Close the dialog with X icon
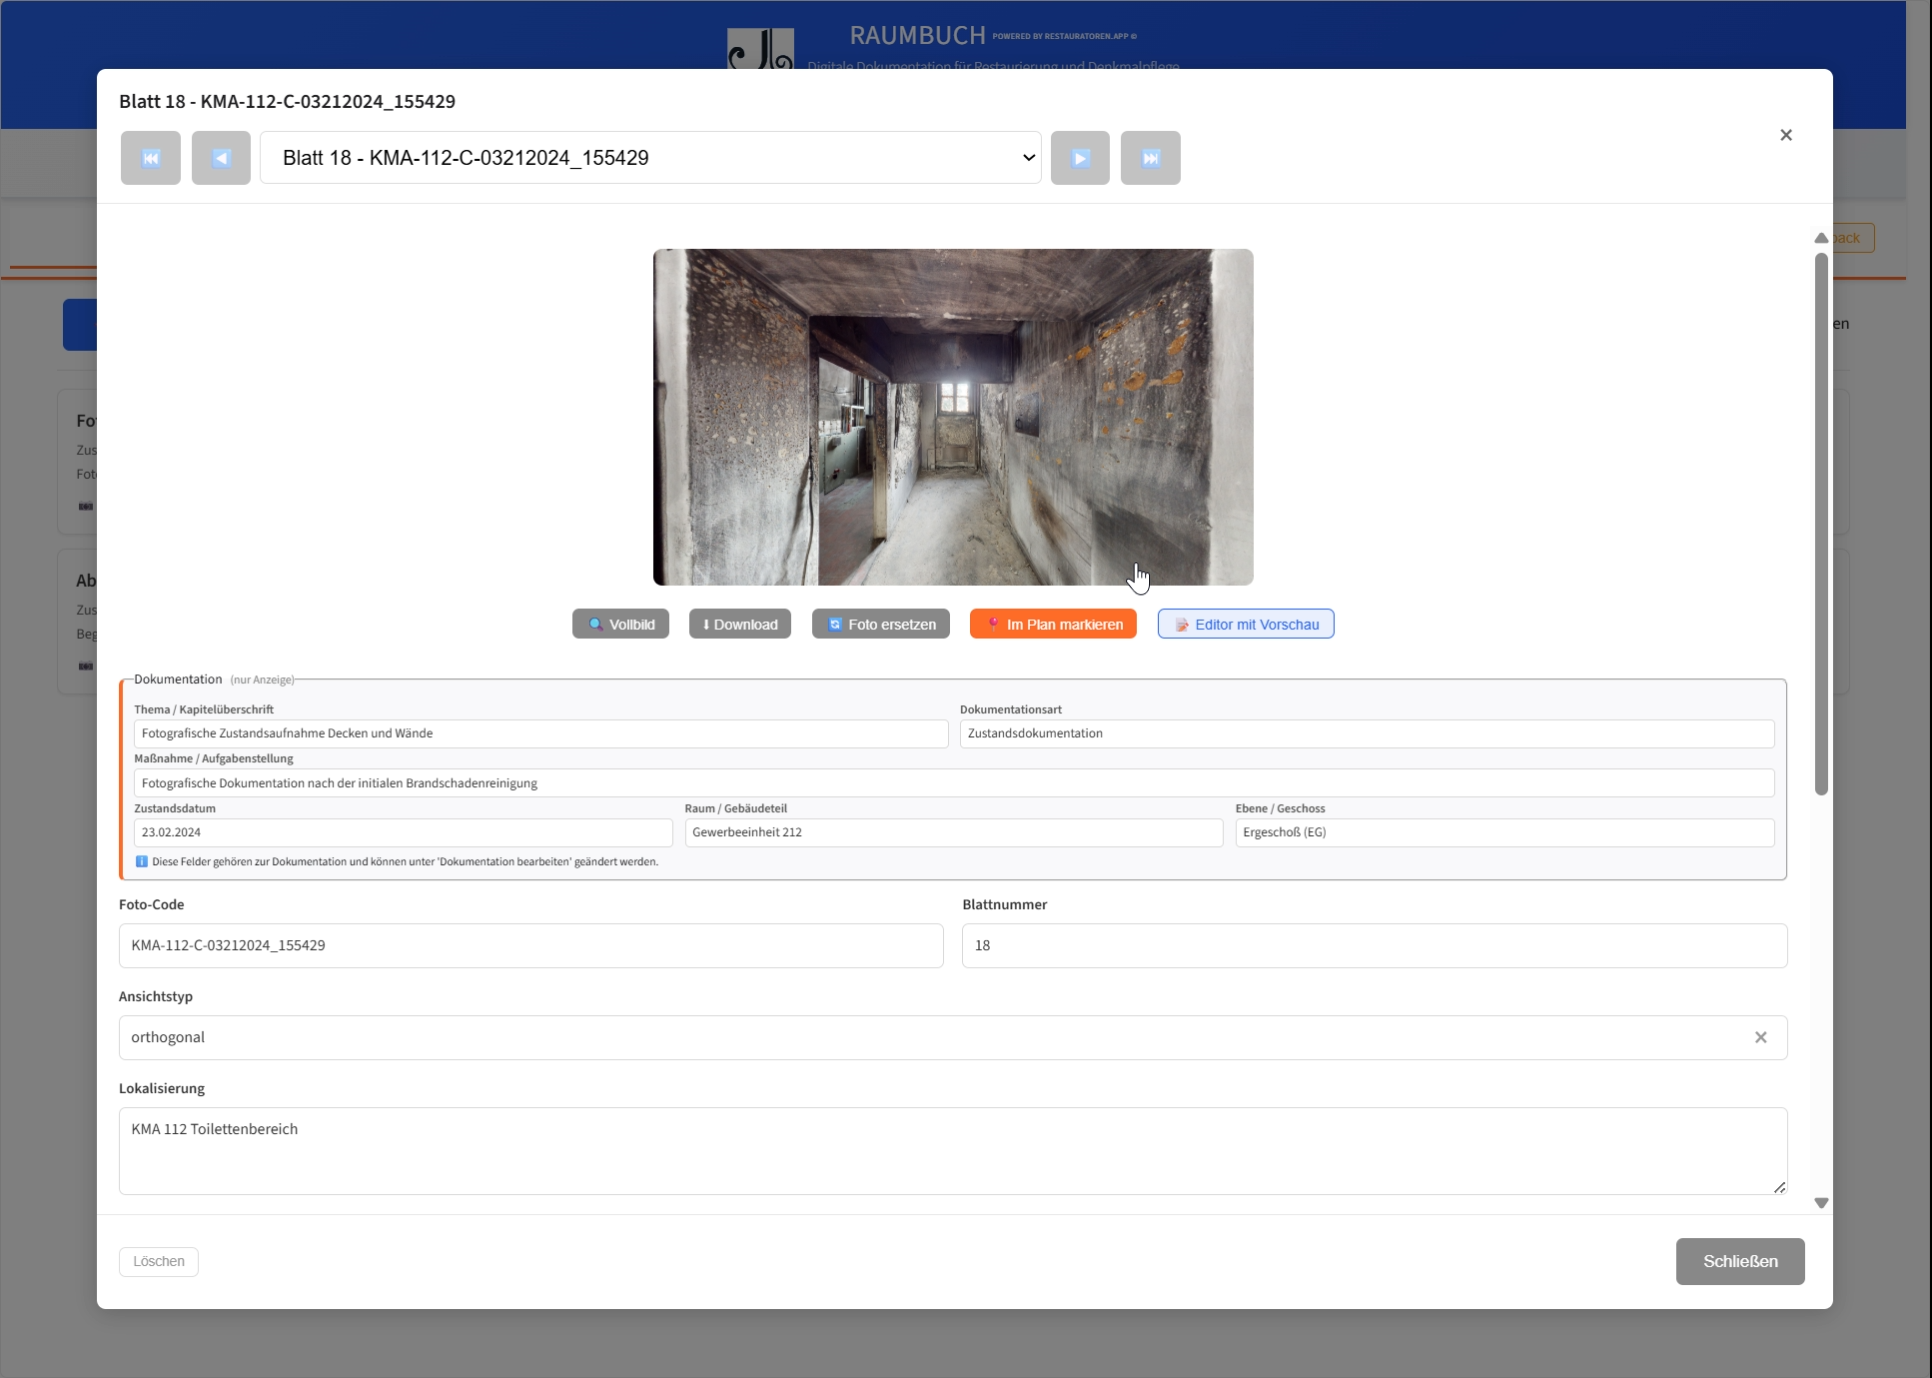Viewport: 1932px width, 1378px height. coord(1786,135)
